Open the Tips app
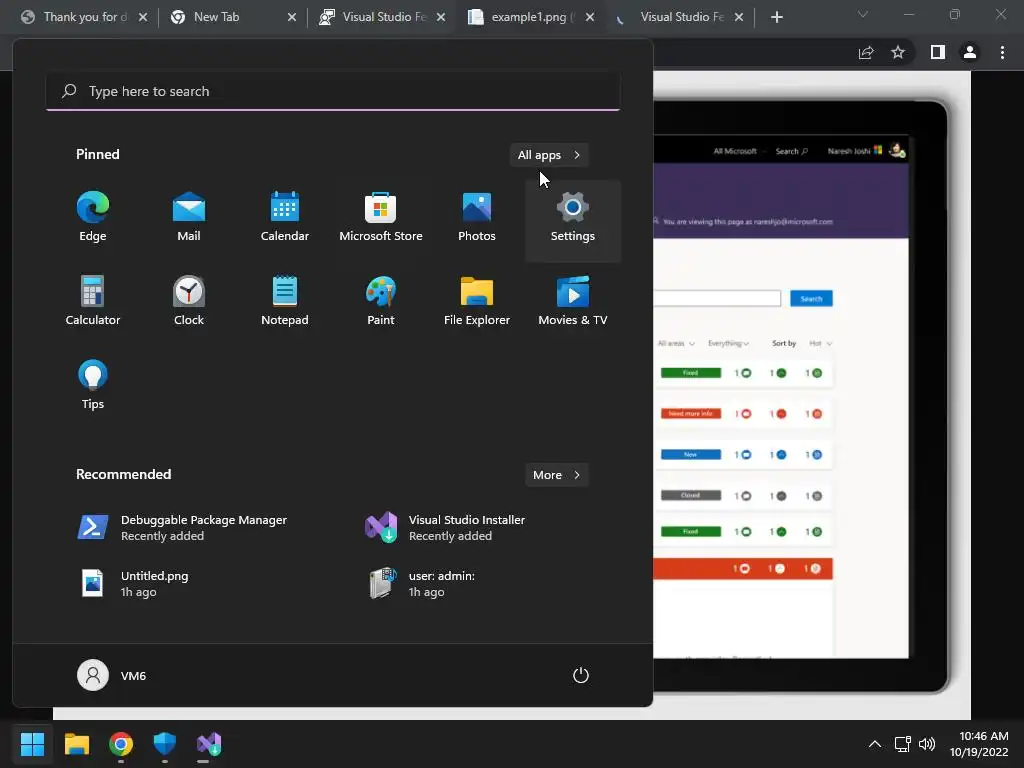The image size is (1024, 768). coord(93,385)
